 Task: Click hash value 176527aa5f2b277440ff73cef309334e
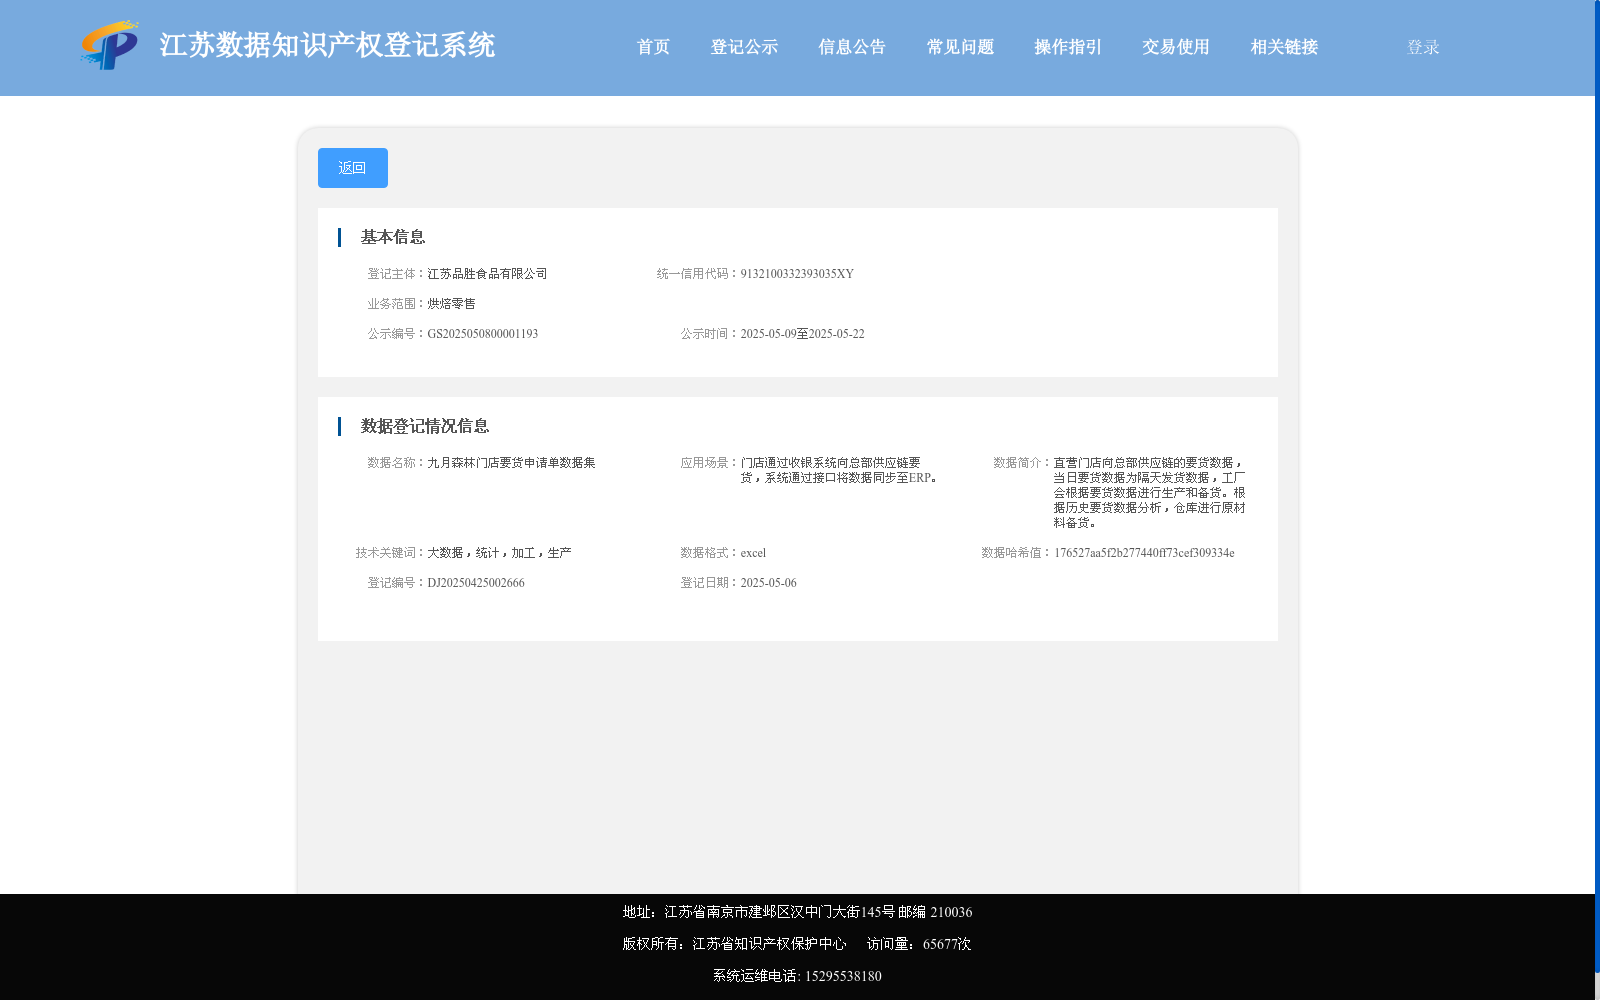tap(1144, 553)
